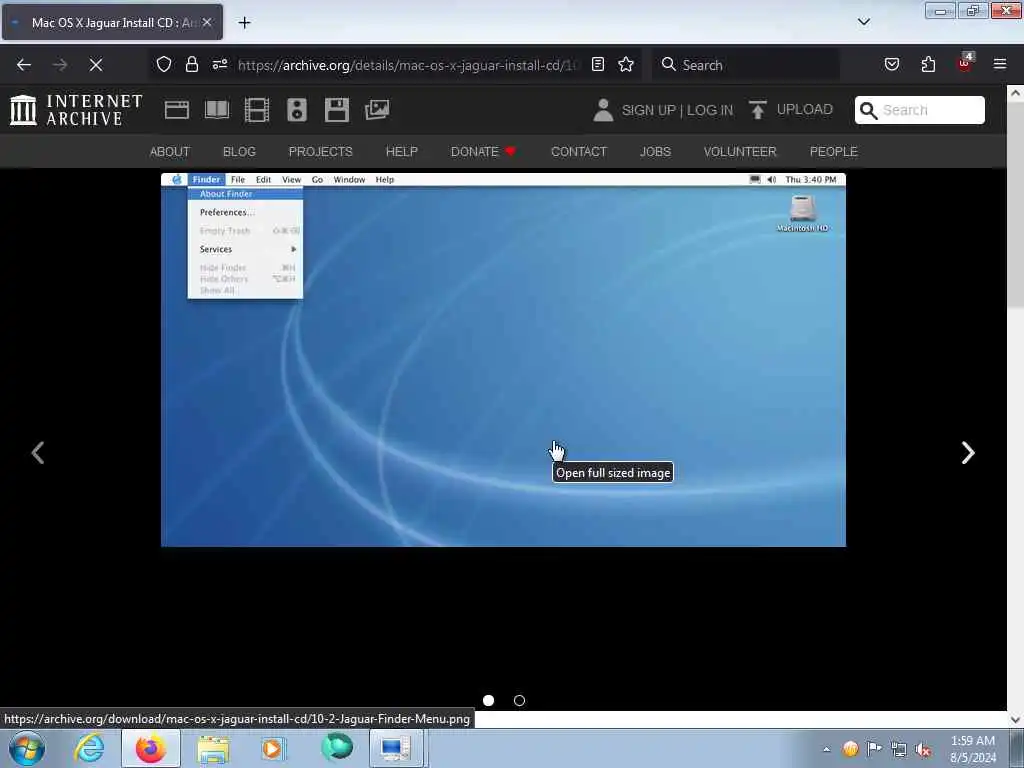Select the second carousel dot

coord(519,701)
